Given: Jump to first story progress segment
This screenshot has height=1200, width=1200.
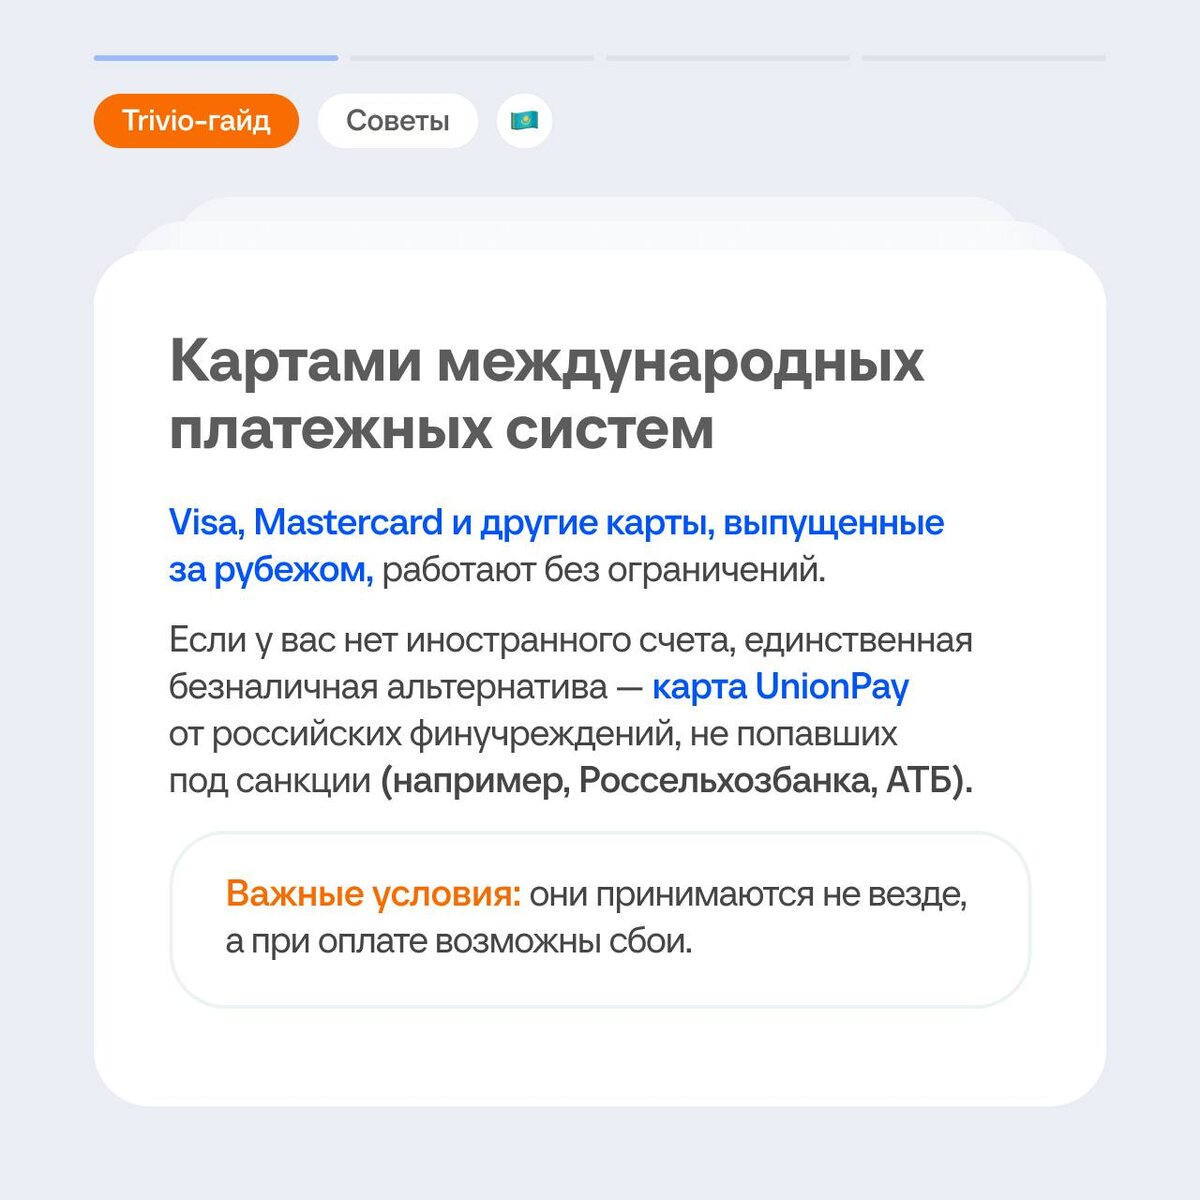Looking at the screenshot, I should (216, 58).
